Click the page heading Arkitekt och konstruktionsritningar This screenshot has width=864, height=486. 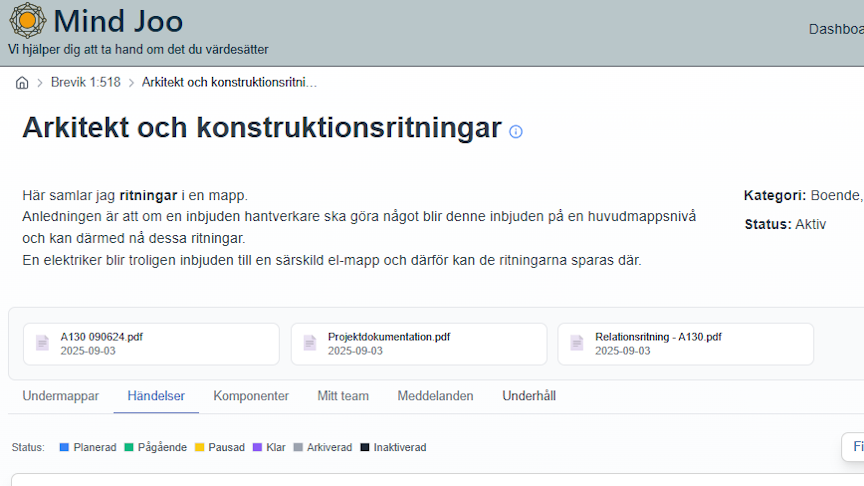click(262, 128)
